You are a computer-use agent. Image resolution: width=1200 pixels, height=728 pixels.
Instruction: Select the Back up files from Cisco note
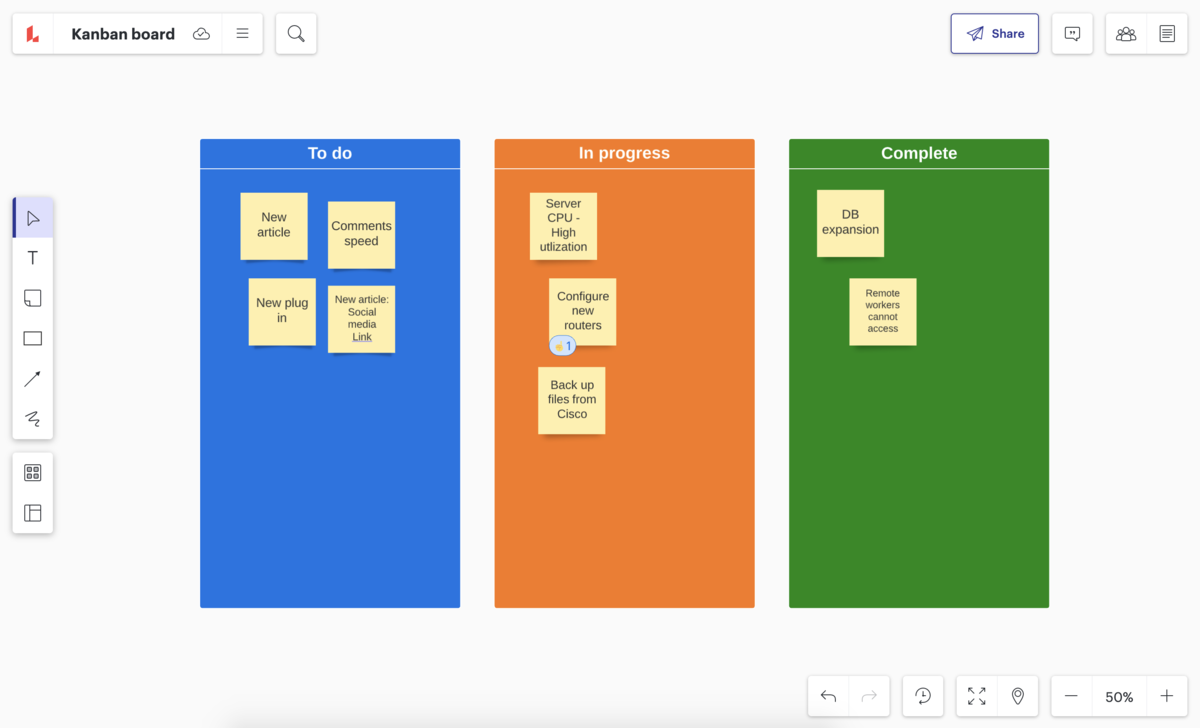pyautogui.click(x=572, y=400)
